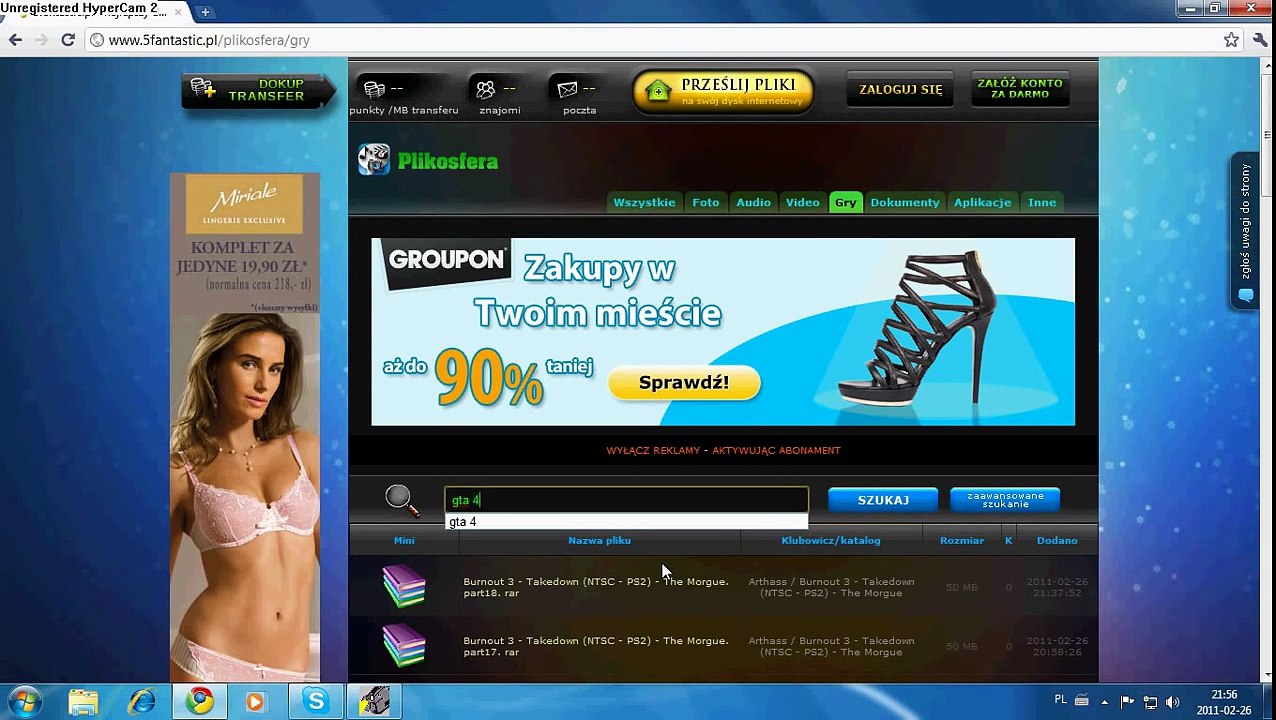Click the volume speaker tray icon
1276x720 pixels.
[1173, 702]
